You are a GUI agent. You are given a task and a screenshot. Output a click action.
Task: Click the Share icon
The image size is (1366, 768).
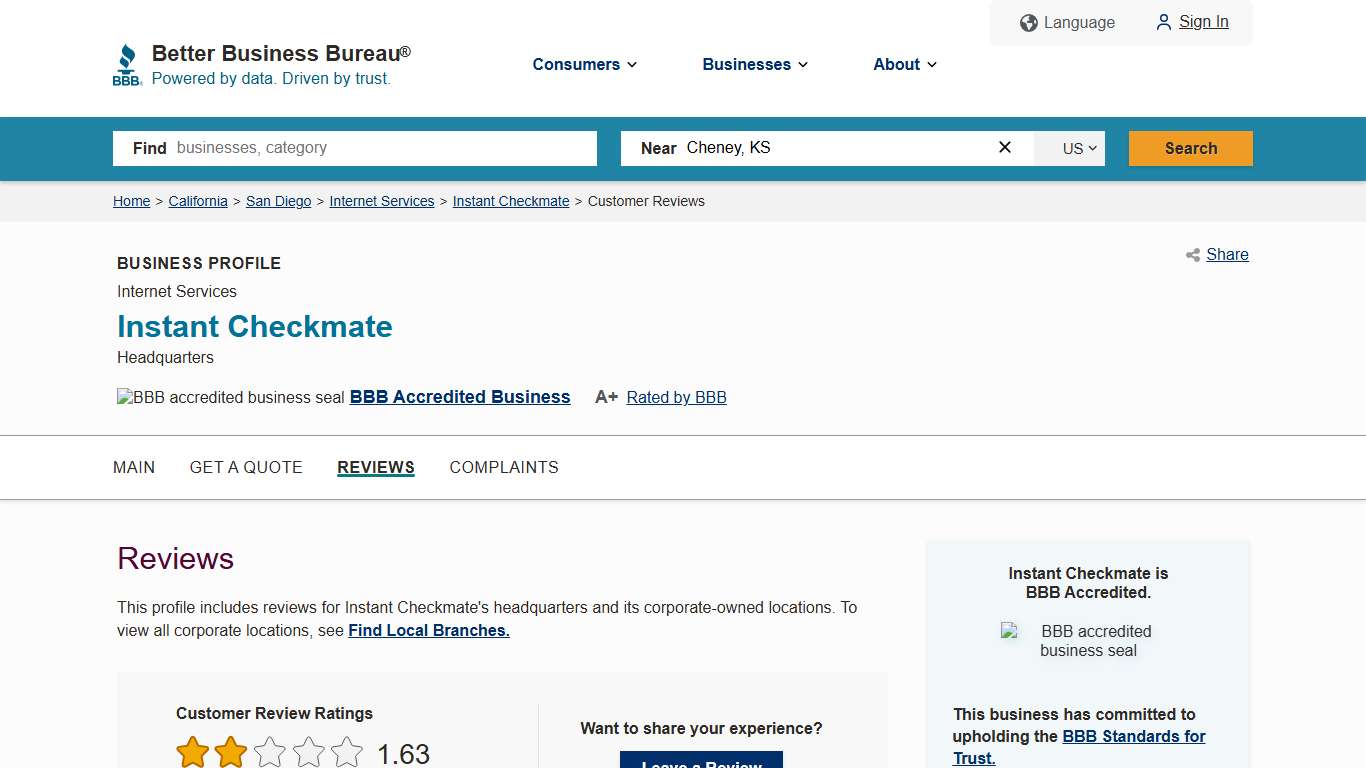1192,255
